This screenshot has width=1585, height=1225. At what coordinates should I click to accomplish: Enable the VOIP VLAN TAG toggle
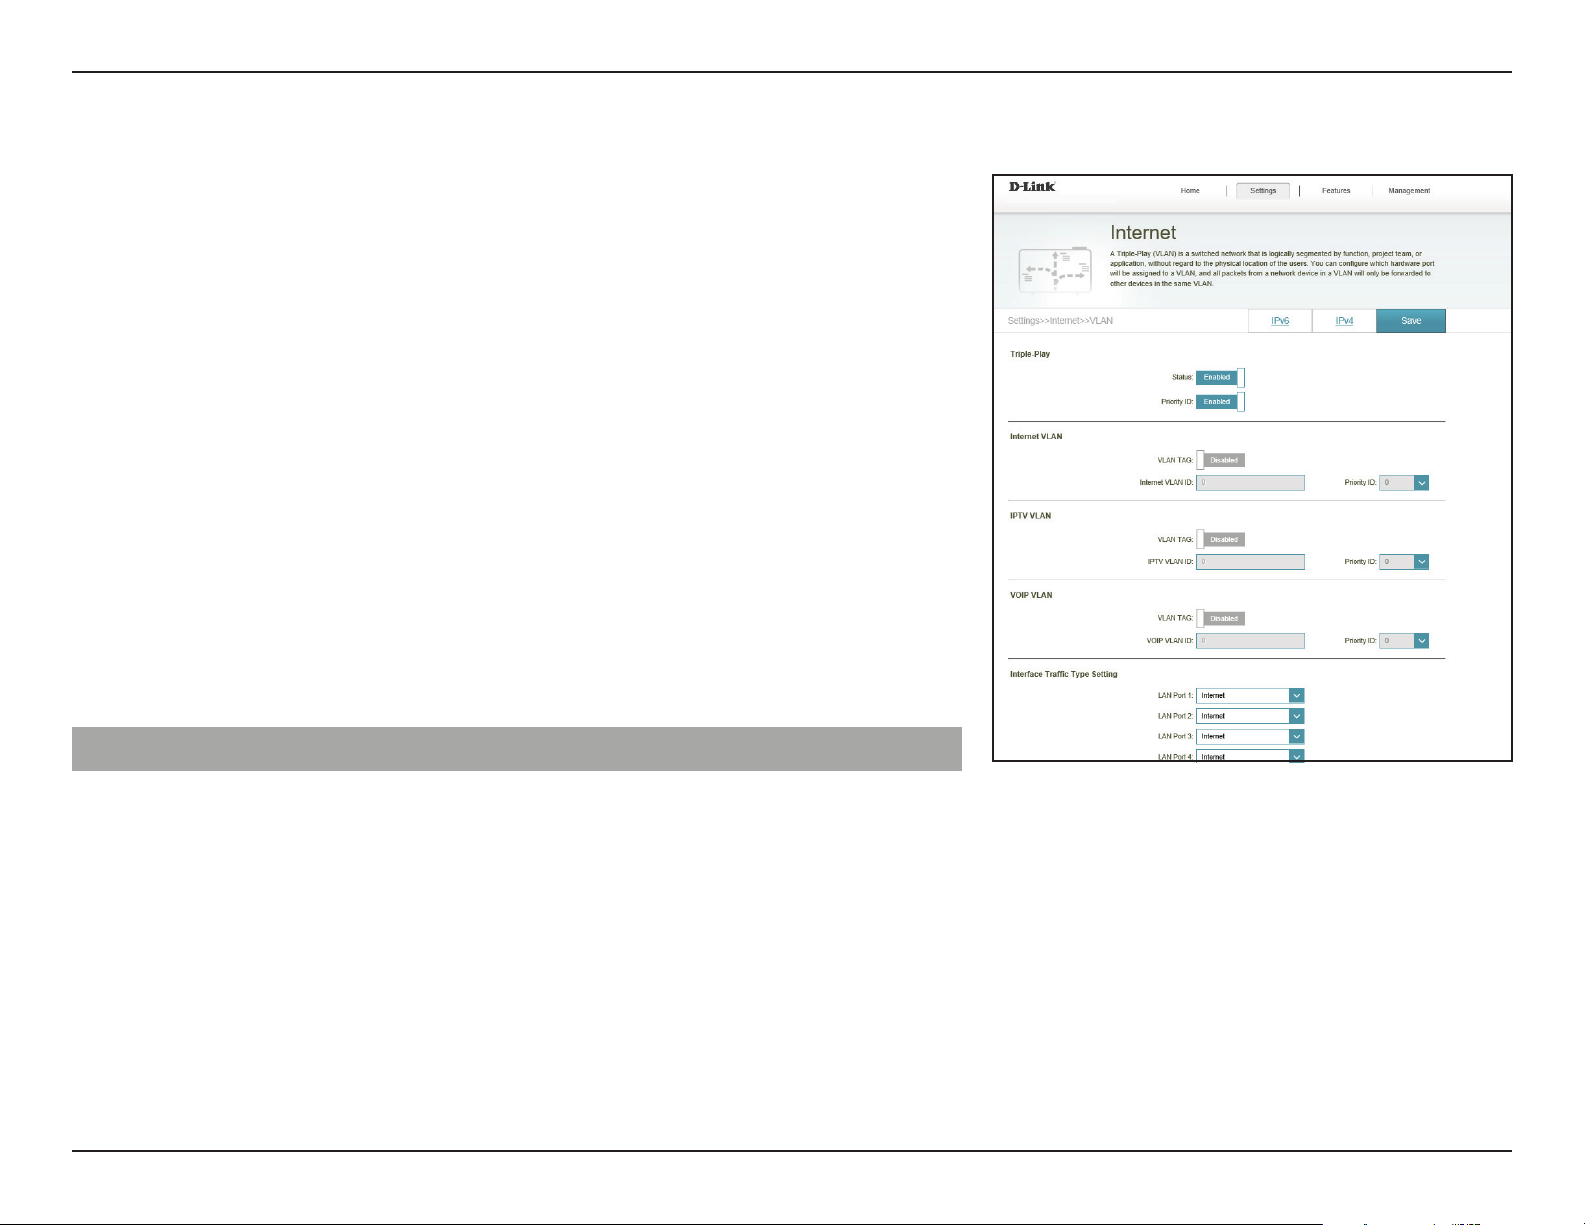point(1220,619)
